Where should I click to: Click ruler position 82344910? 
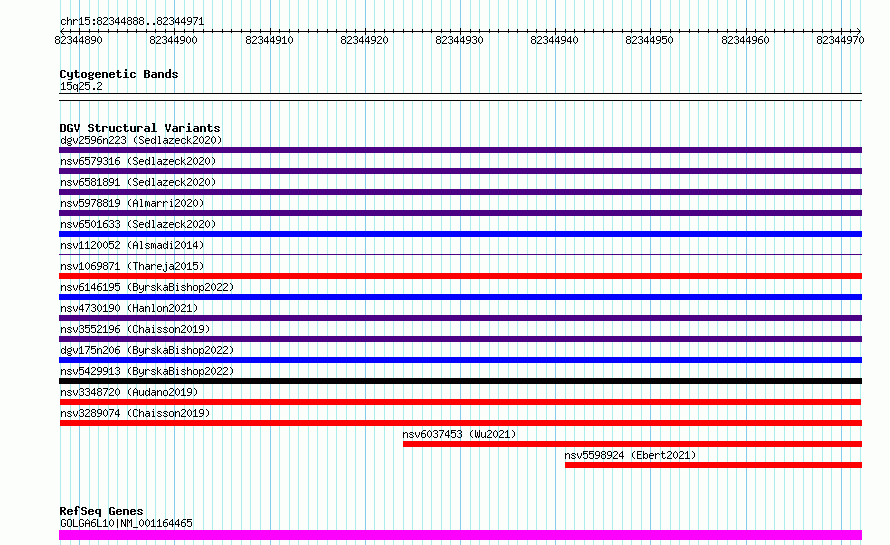point(269,40)
